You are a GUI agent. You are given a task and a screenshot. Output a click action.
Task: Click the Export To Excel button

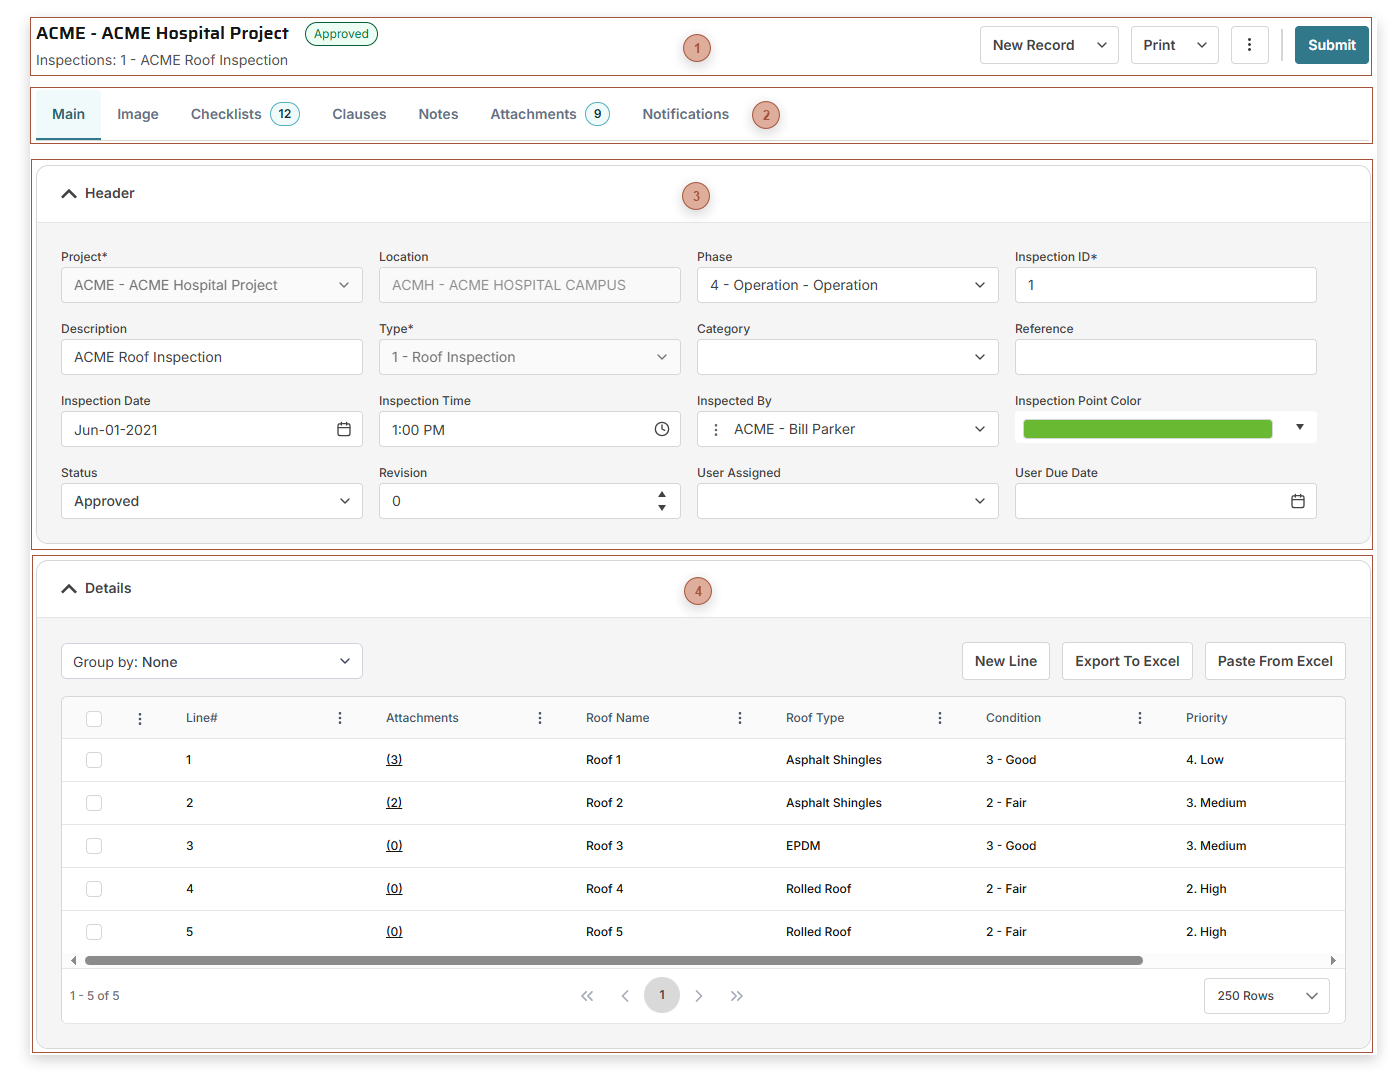coord(1127,661)
